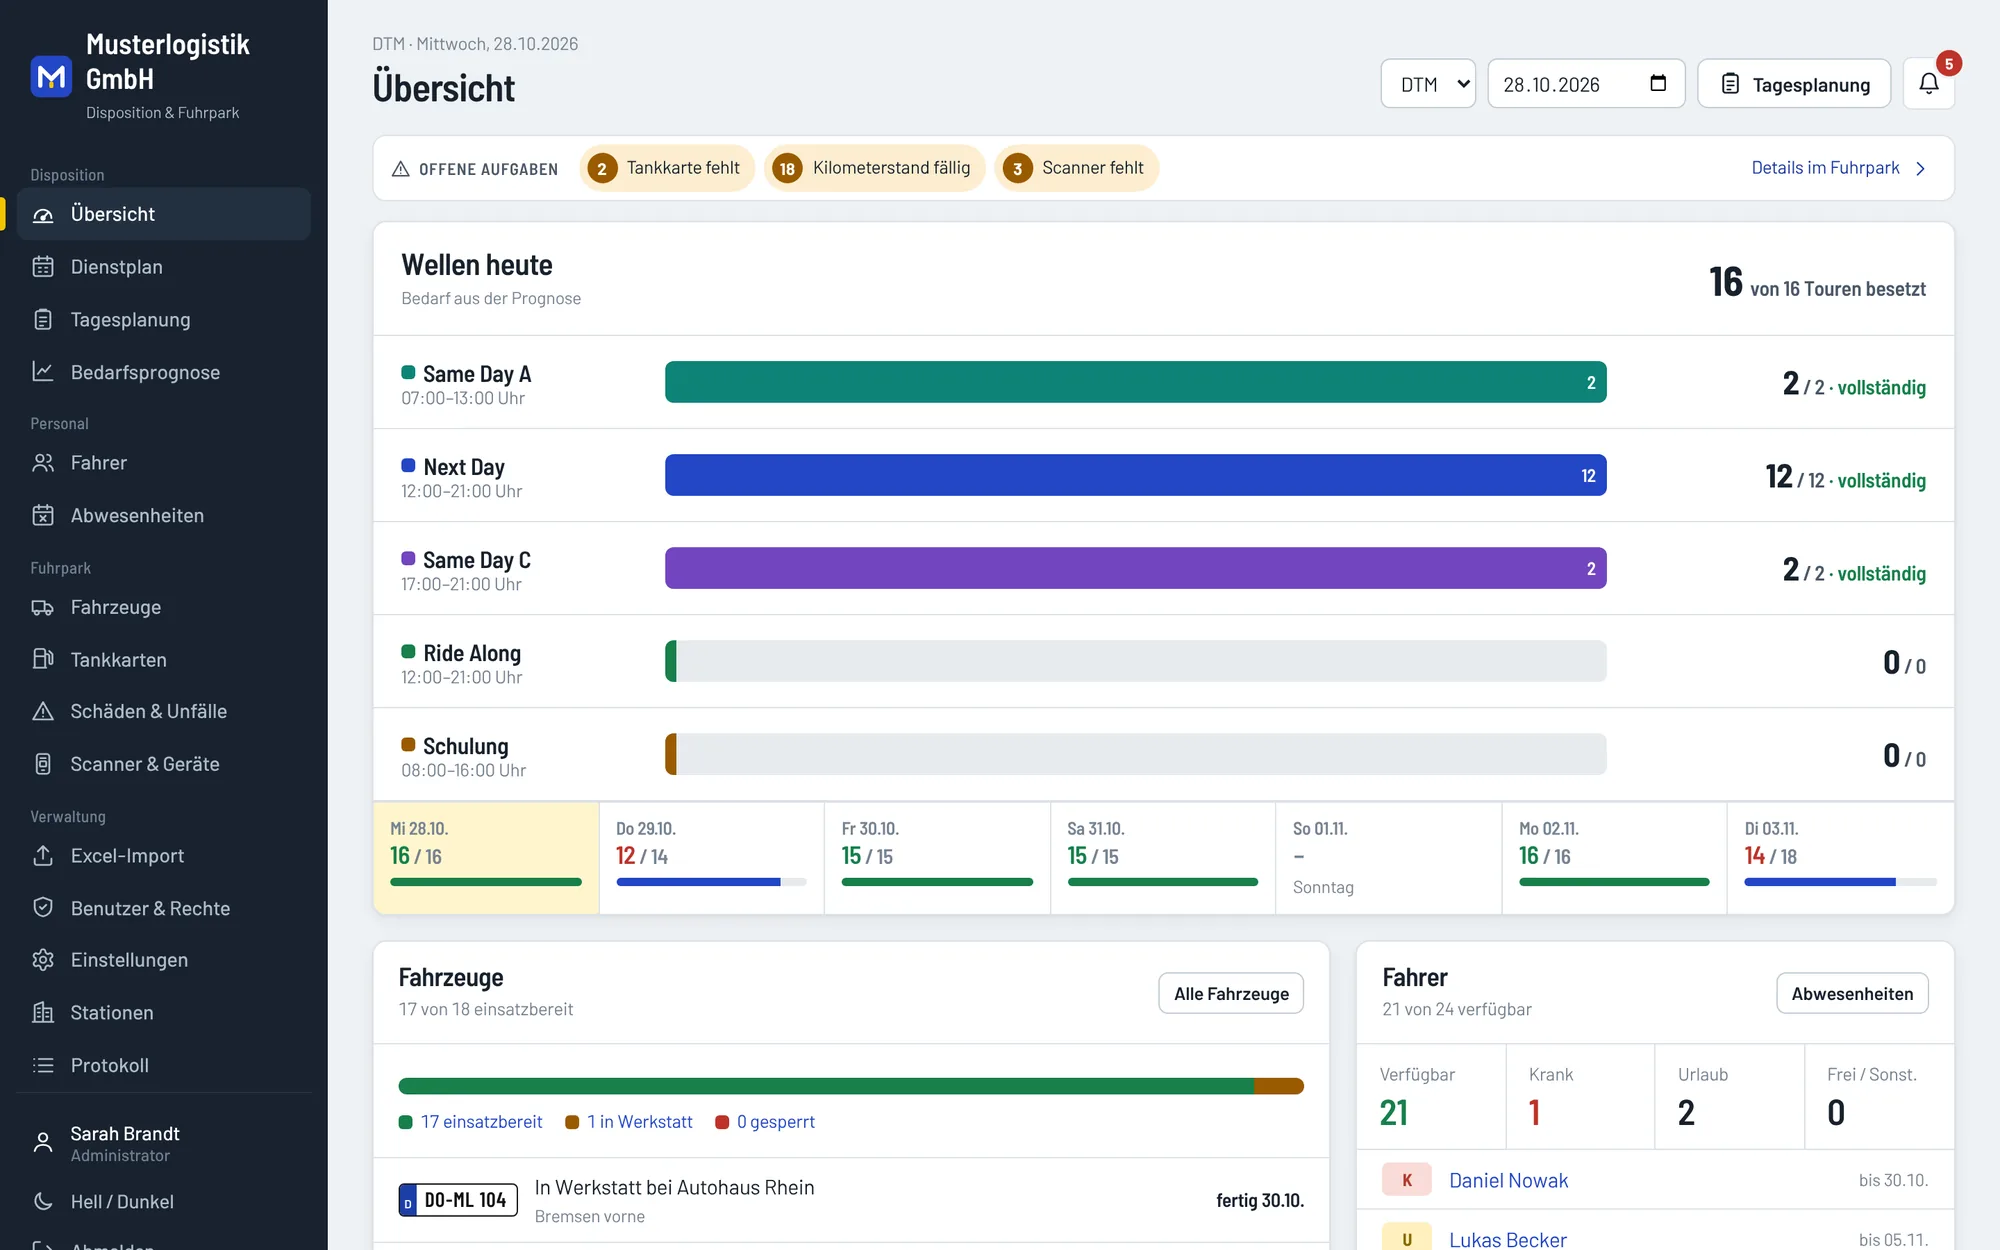Click the Fahrzeuge truck icon
Image resolution: width=2000 pixels, height=1250 pixels.
pos(43,607)
